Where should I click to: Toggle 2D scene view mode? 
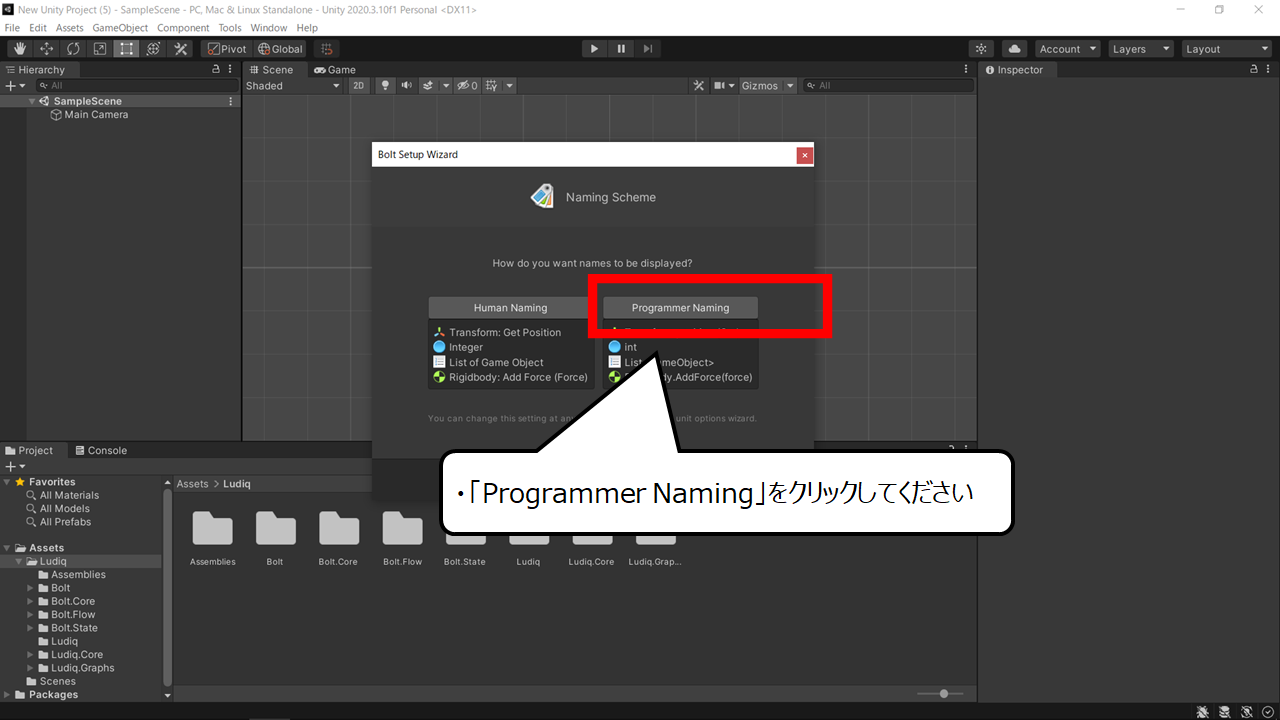coord(359,86)
